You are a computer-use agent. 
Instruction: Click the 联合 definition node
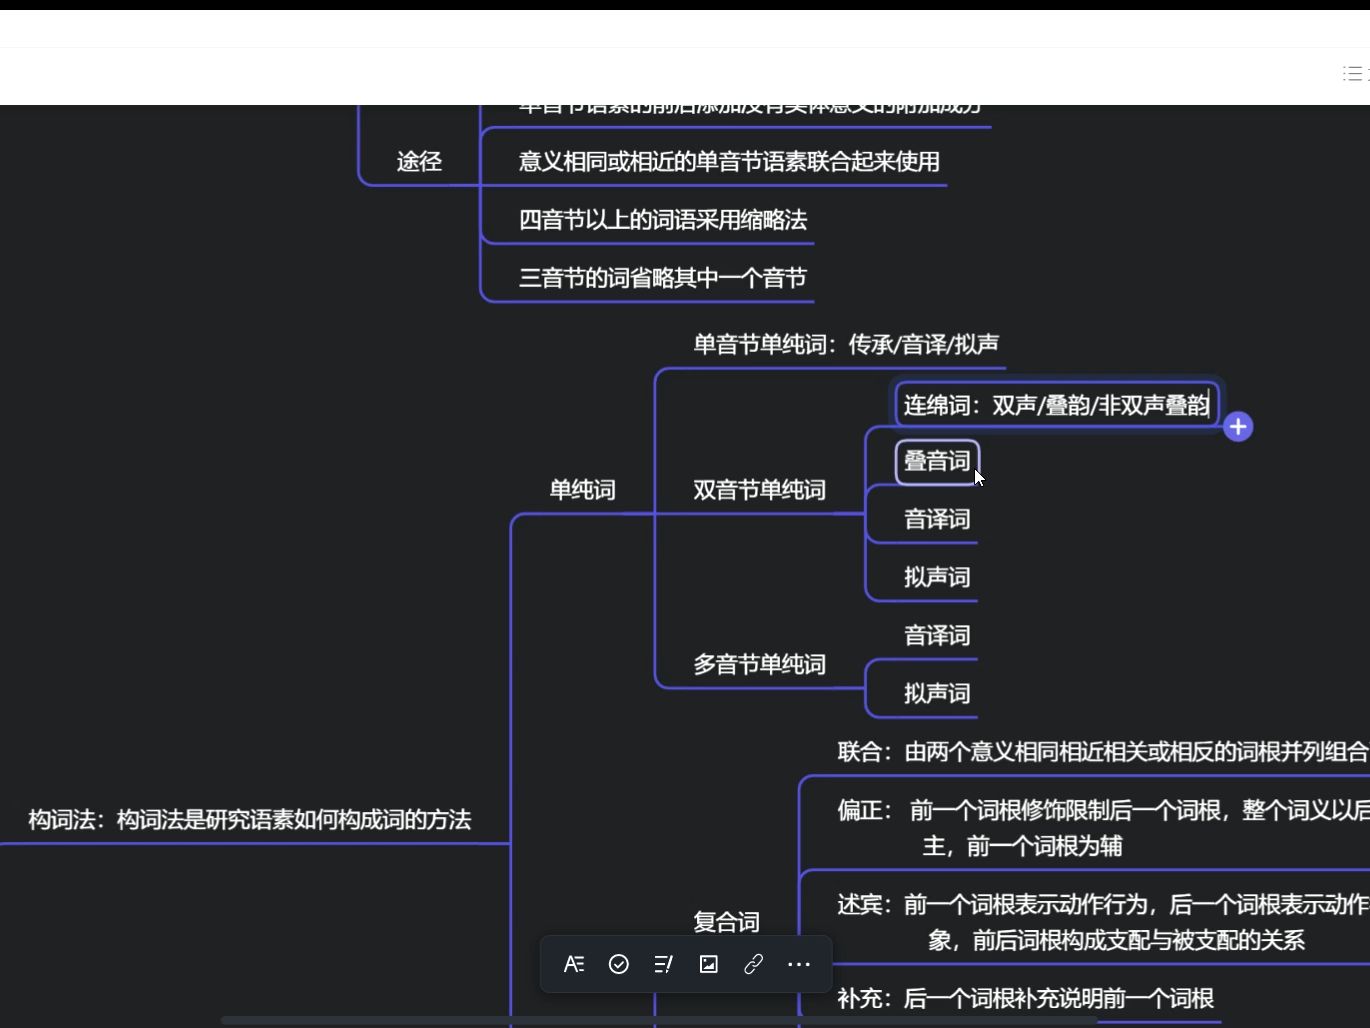(1102, 751)
